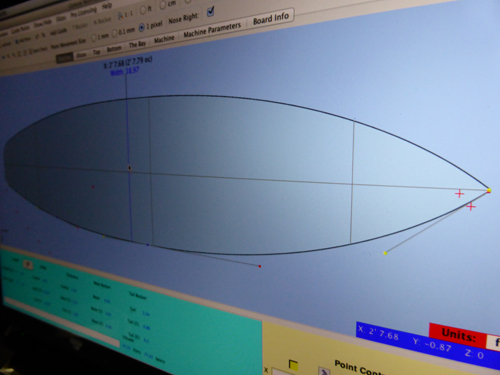Click the 1:1 zoom magnifier icon

tap(120, 15)
